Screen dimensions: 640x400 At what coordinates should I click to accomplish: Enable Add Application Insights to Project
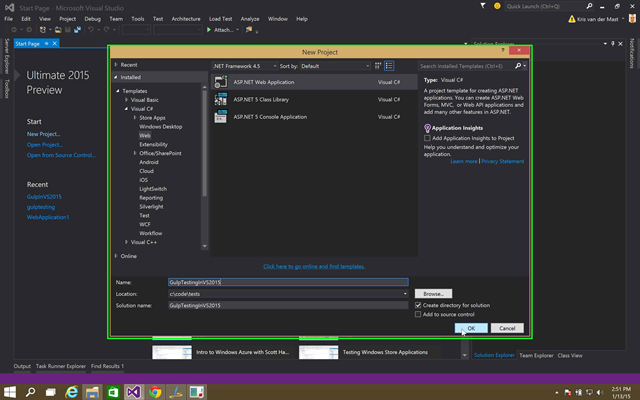[427, 138]
